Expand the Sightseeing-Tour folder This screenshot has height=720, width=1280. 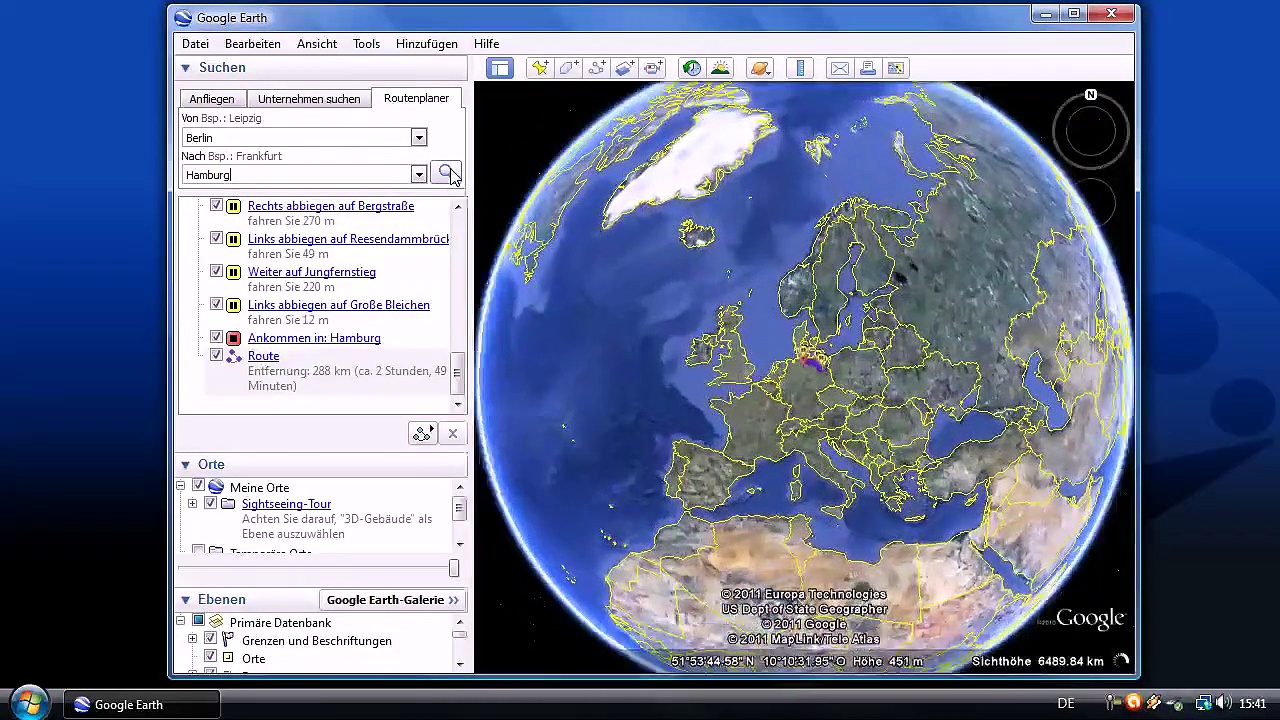click(192, 504)
